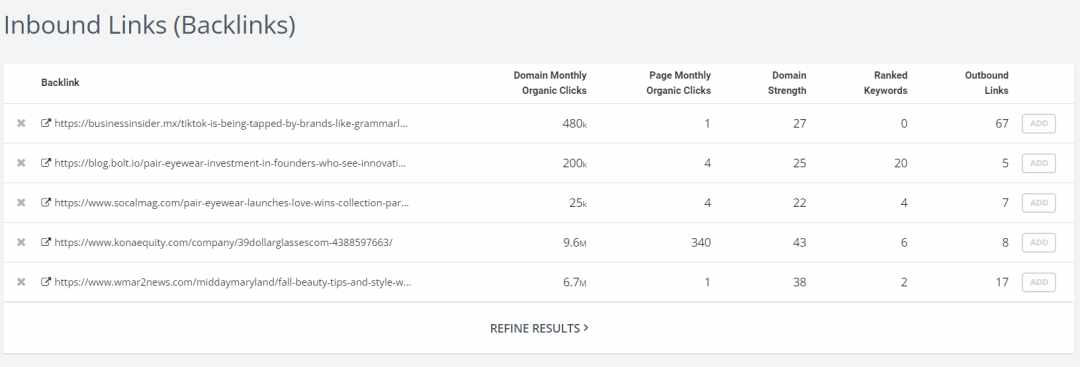Remove the wmar2news.com backlink row
The image size is (1080, 367).
click(21, 282)
